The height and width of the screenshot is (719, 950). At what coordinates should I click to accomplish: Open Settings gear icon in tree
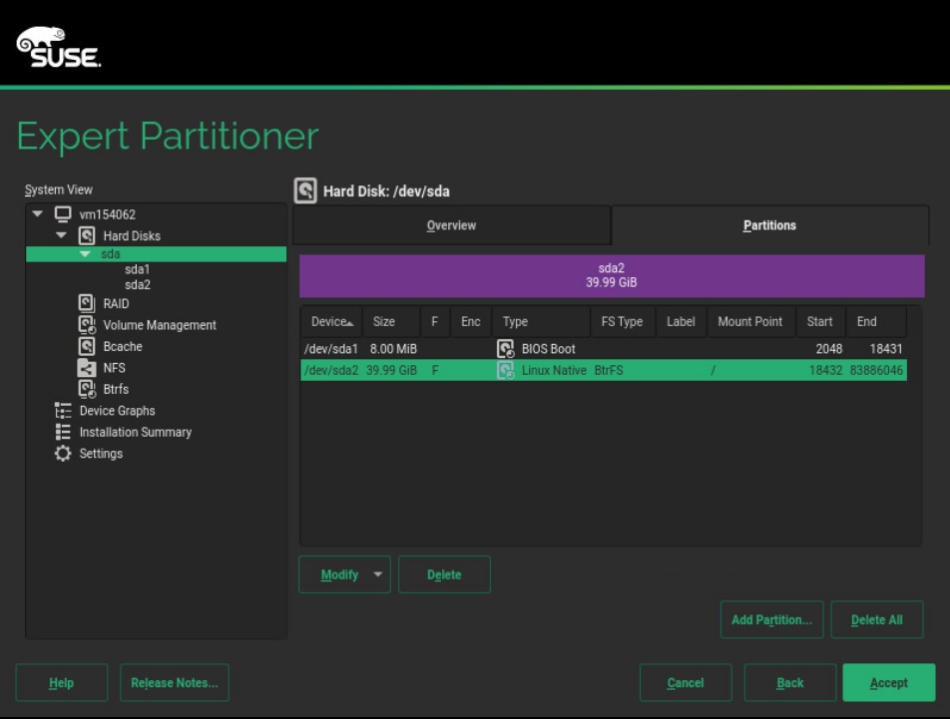click(63, 454)
